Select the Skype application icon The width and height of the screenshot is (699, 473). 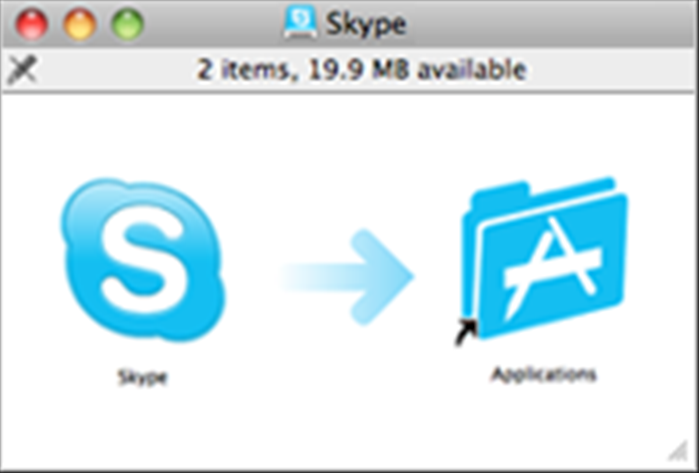point(143,260)
